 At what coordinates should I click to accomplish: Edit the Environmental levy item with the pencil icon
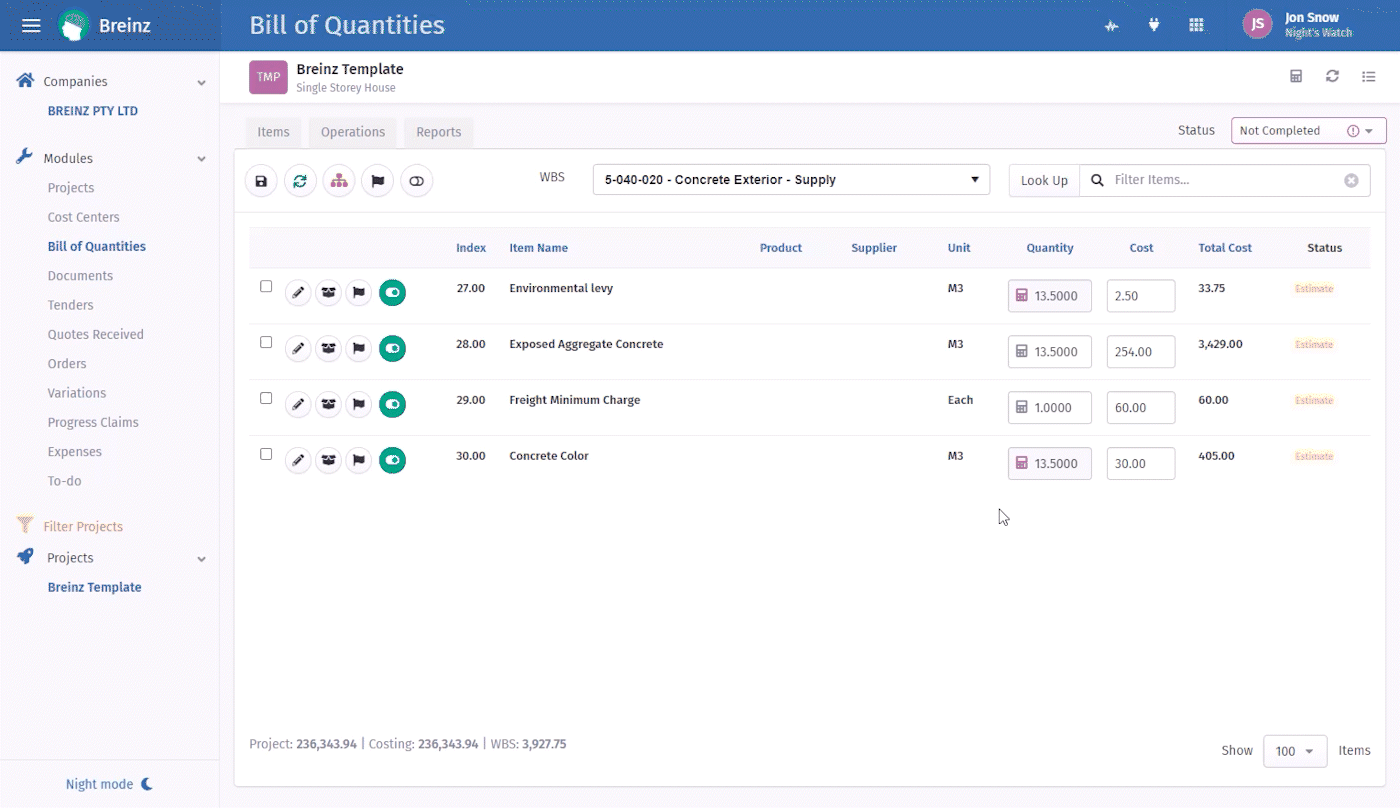[297, 292]
